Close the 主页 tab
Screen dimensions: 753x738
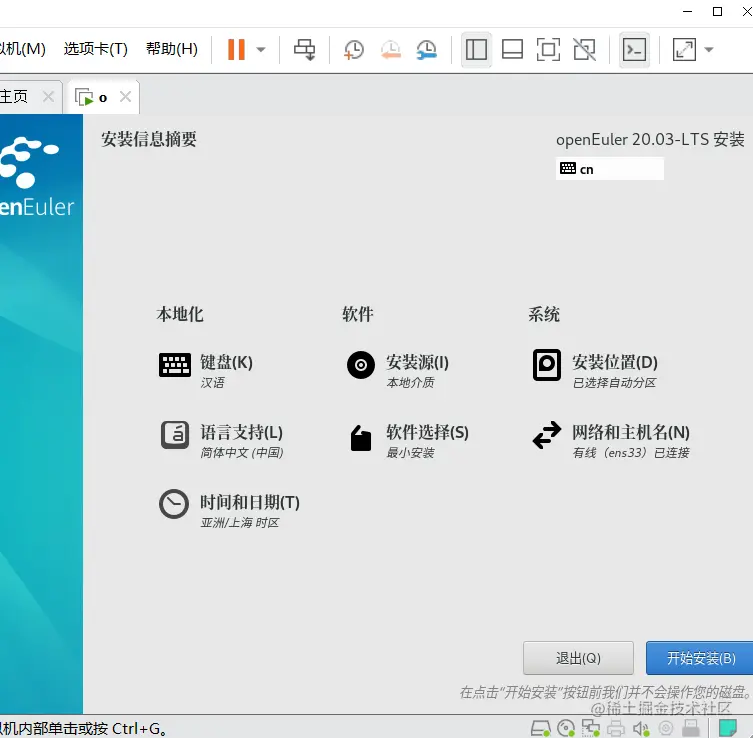48,97
